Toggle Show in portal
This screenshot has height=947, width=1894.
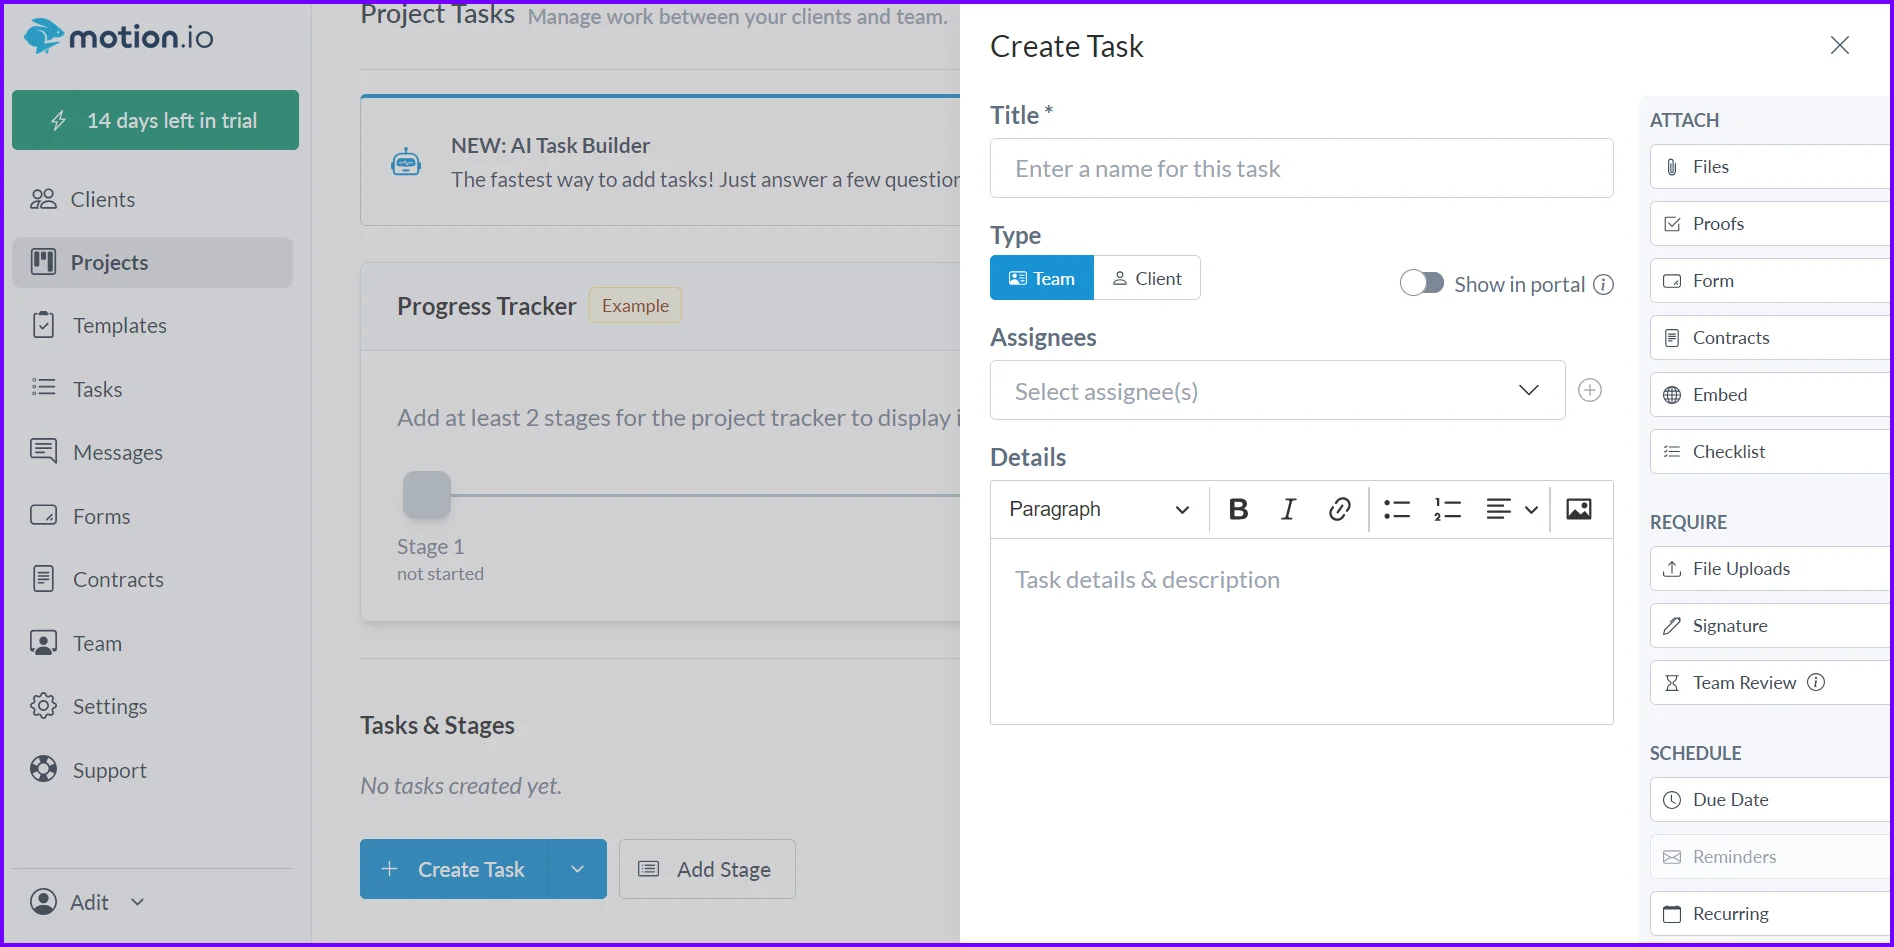[x=1421, y=283]
